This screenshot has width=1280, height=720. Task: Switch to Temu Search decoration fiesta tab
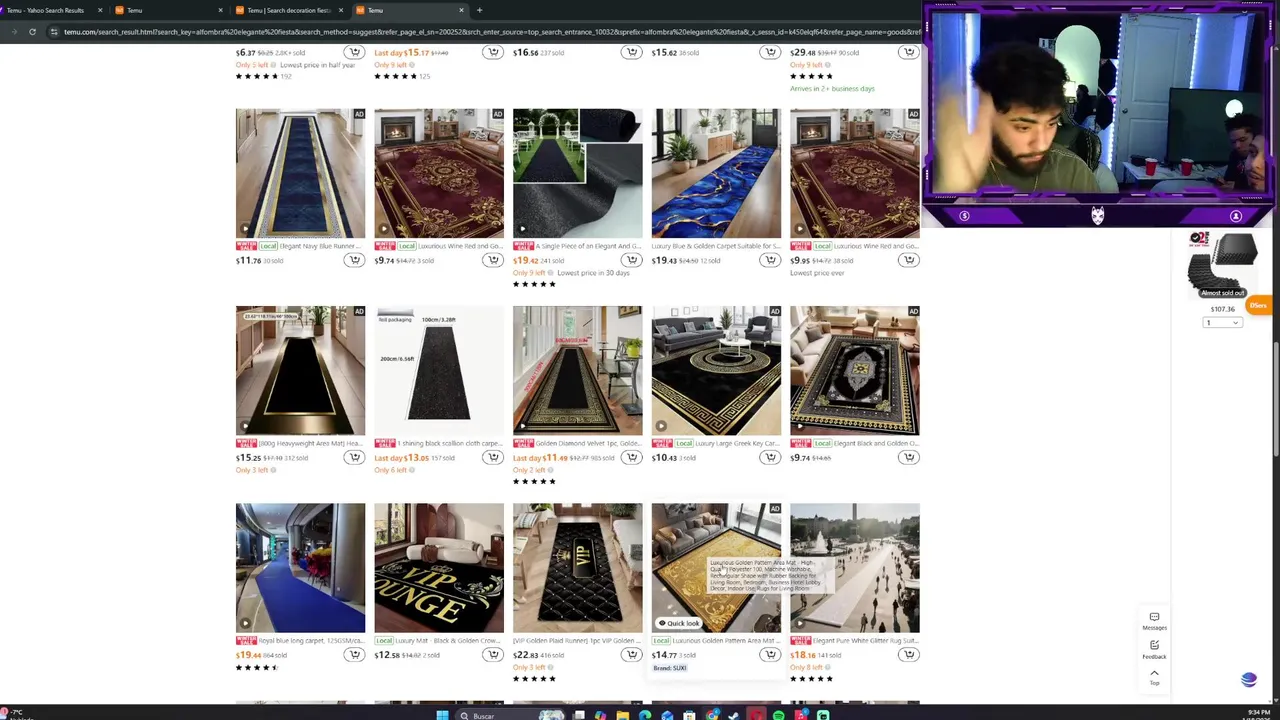288,10
